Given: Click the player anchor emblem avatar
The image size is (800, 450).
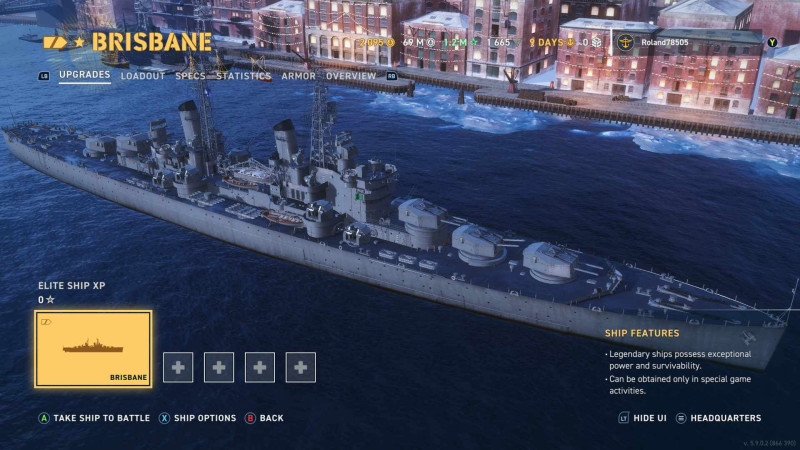Looking at the screenshot, I should pyautogui.click(x=625, y=43).
